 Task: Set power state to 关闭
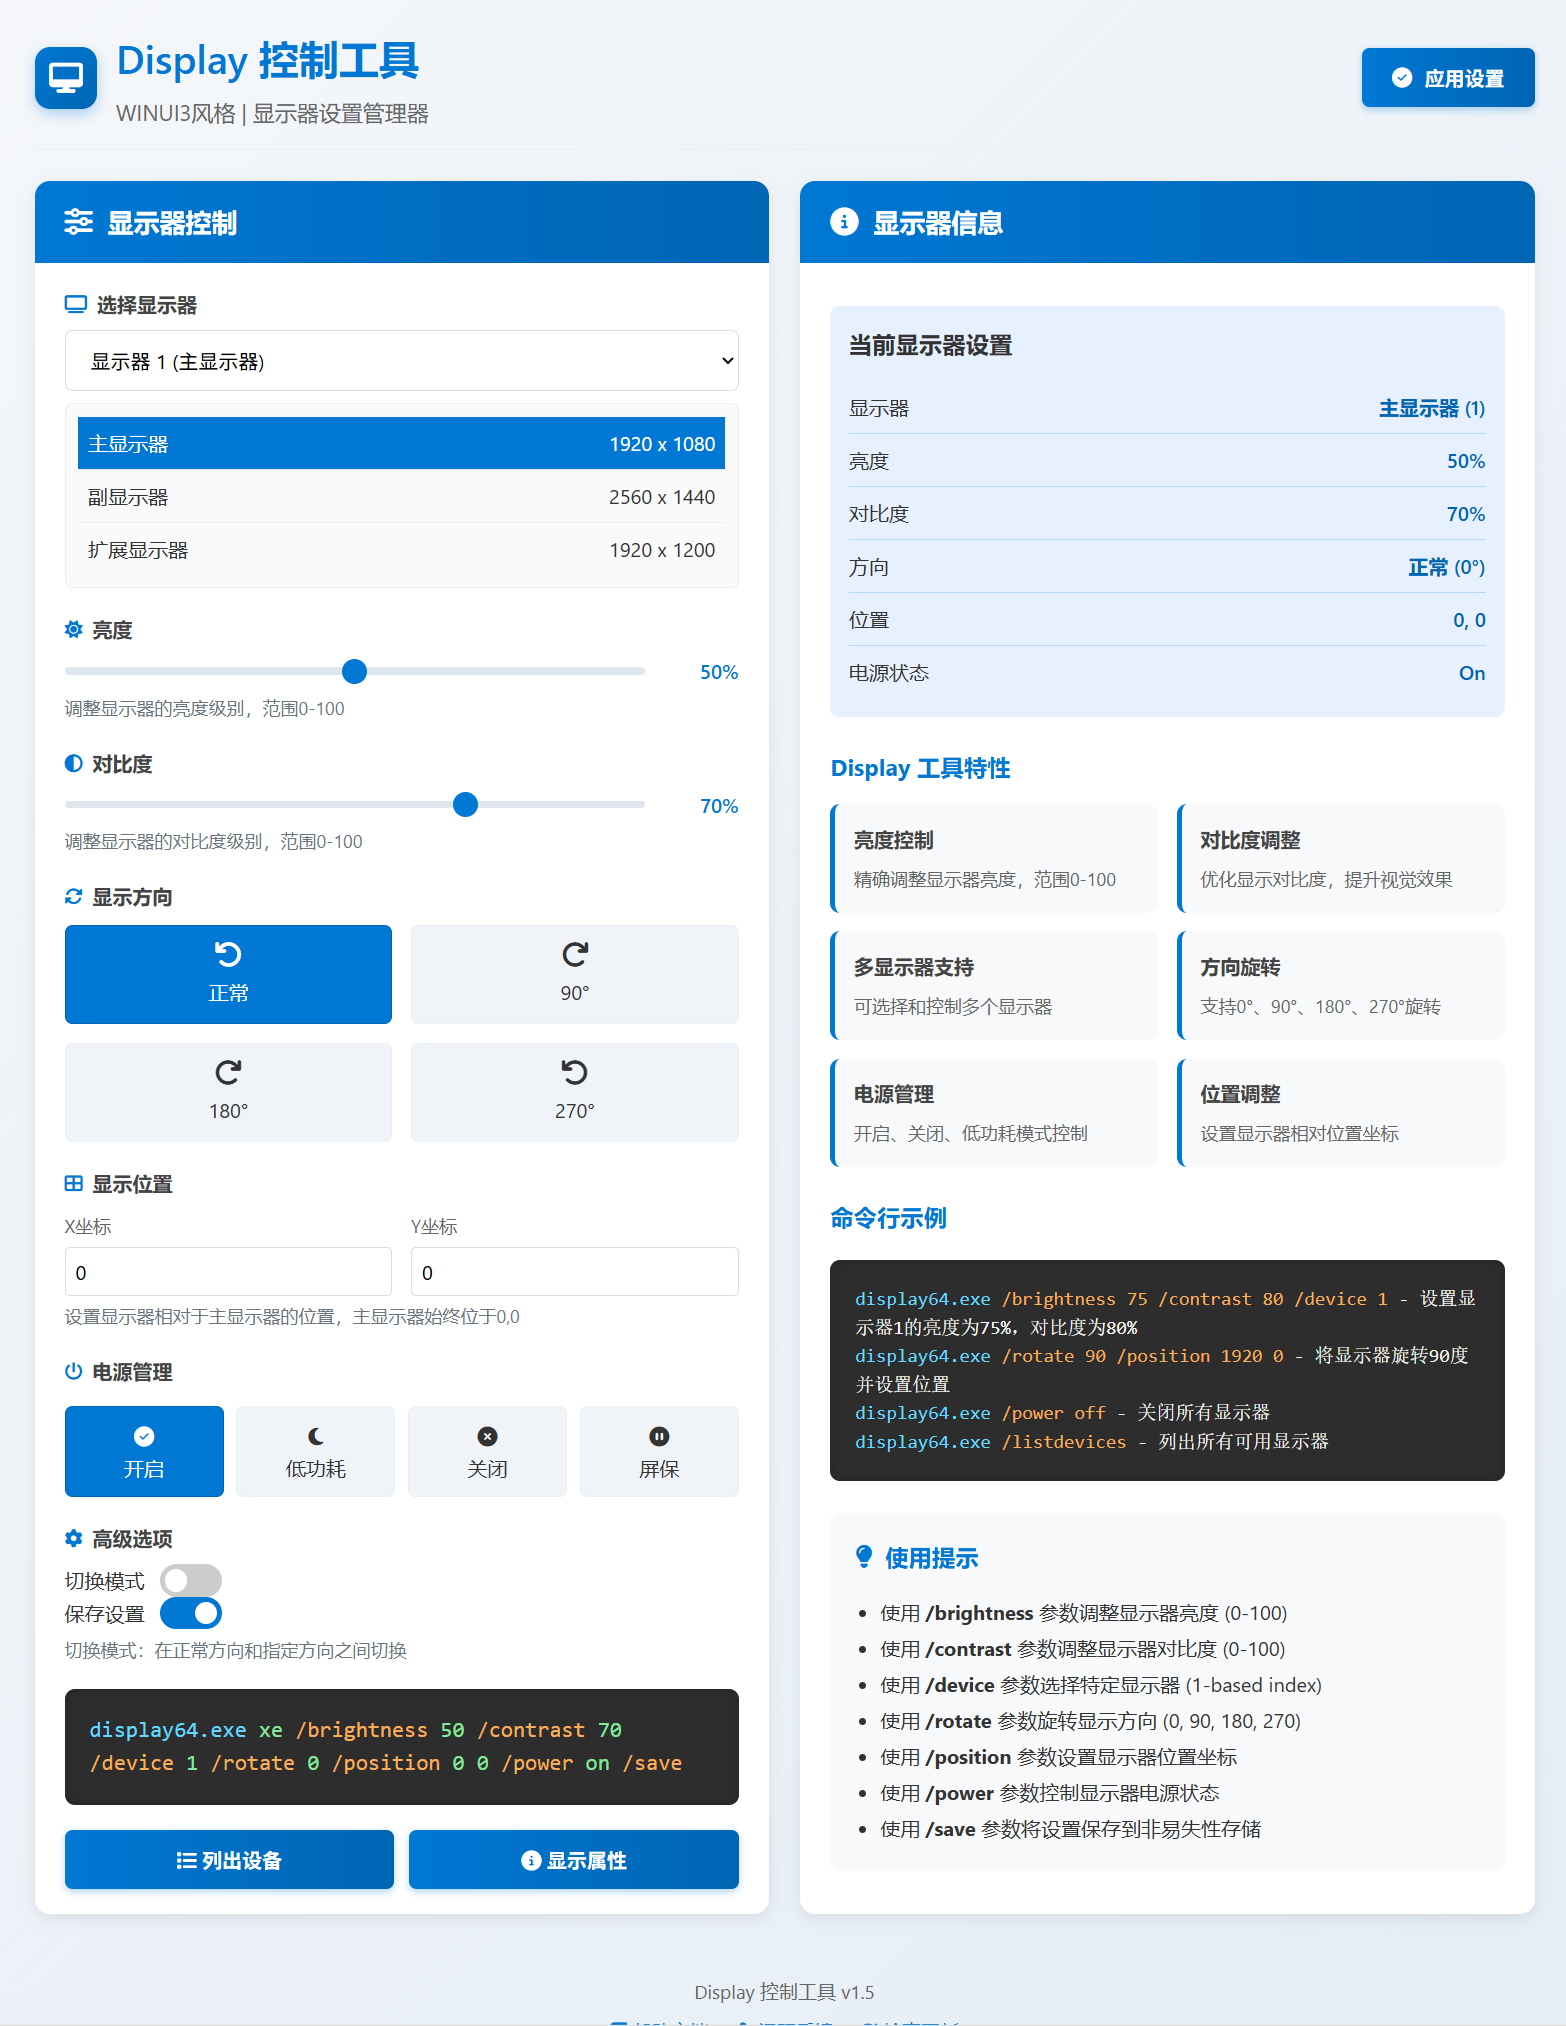coord(487,1451)
